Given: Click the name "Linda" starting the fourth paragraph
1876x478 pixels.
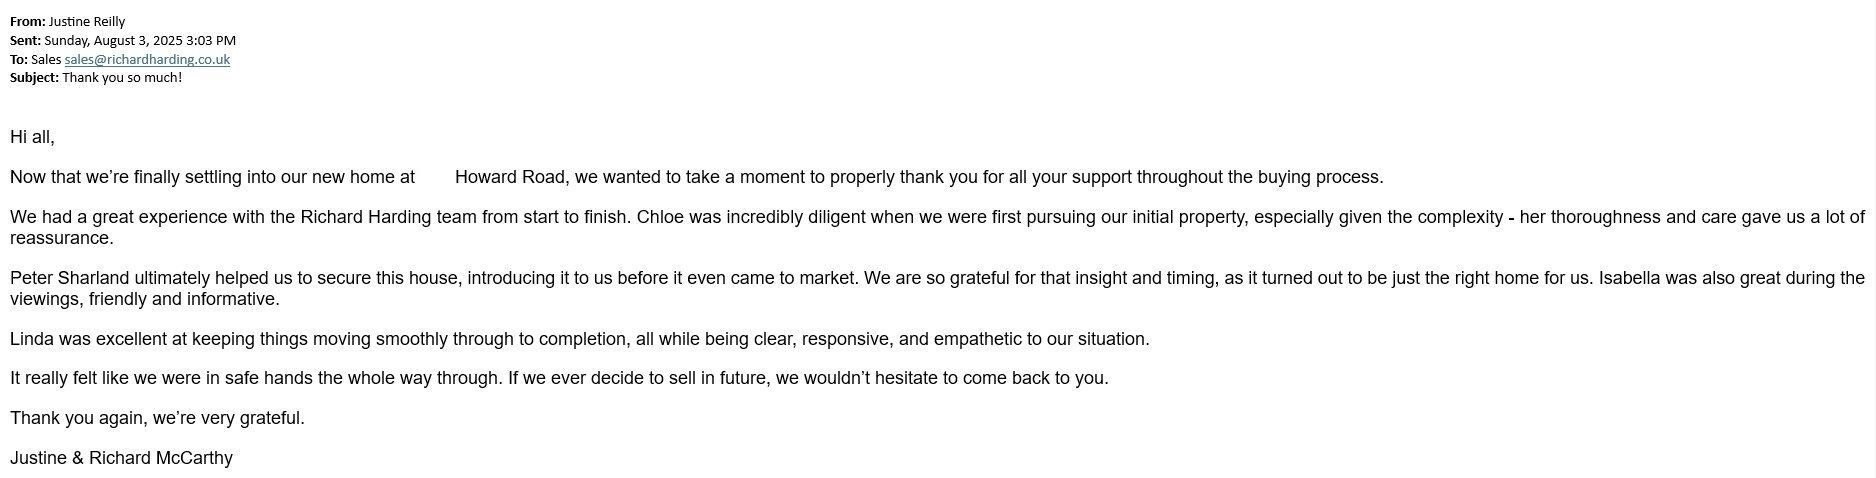Looking at the screenshot, I should tap(32, 340).
